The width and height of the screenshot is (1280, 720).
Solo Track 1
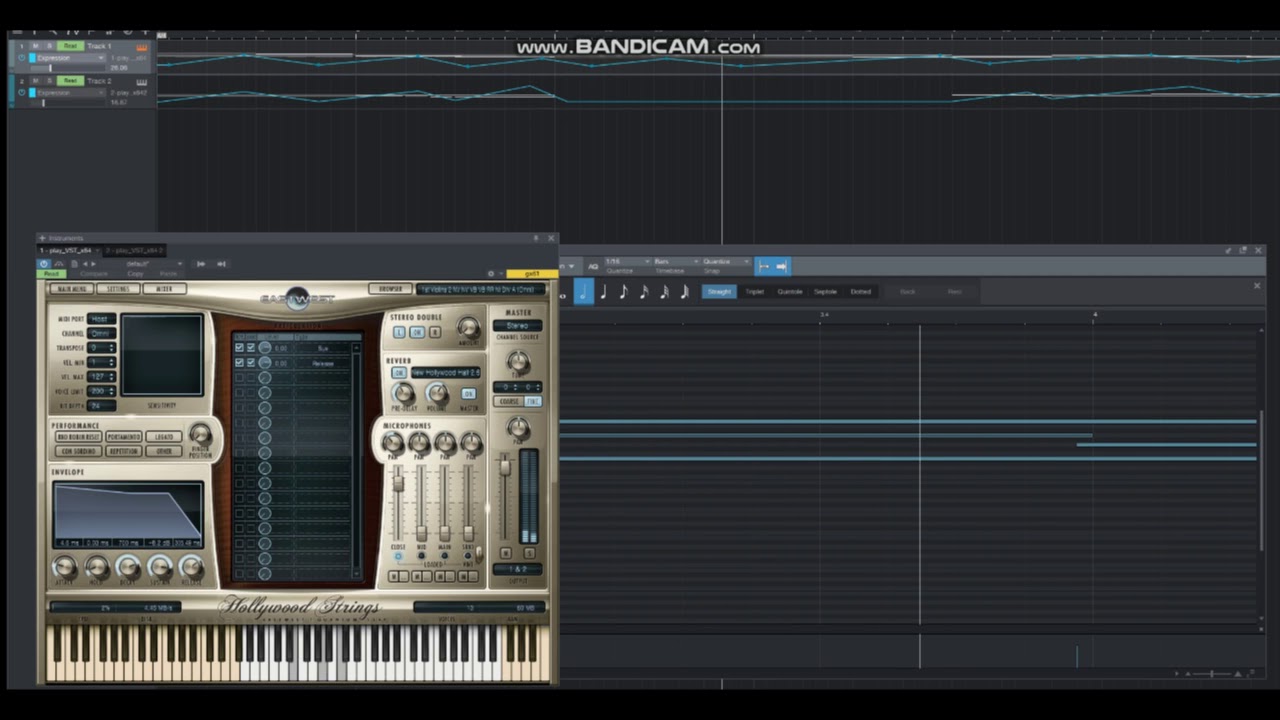click(48, 47)
